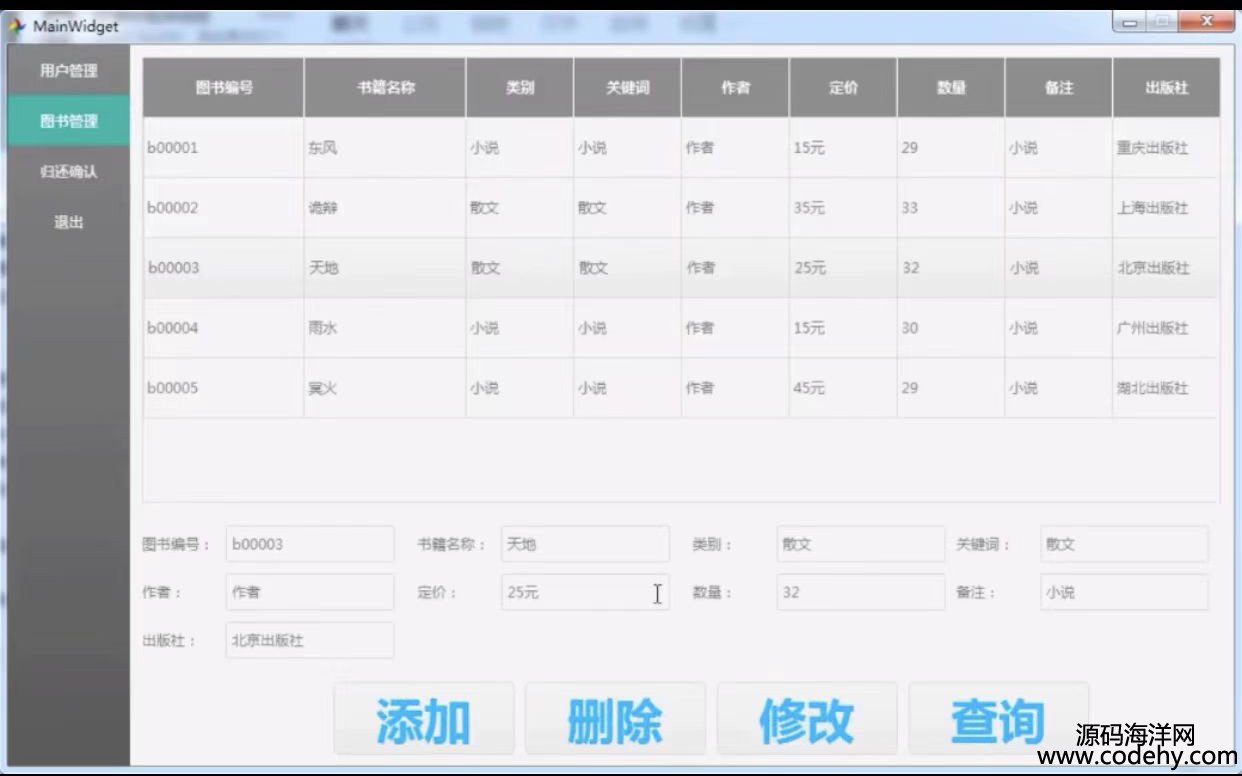Click the 查询 button
The height and width of the screenshot is (776, 1242).
[998, 720]
